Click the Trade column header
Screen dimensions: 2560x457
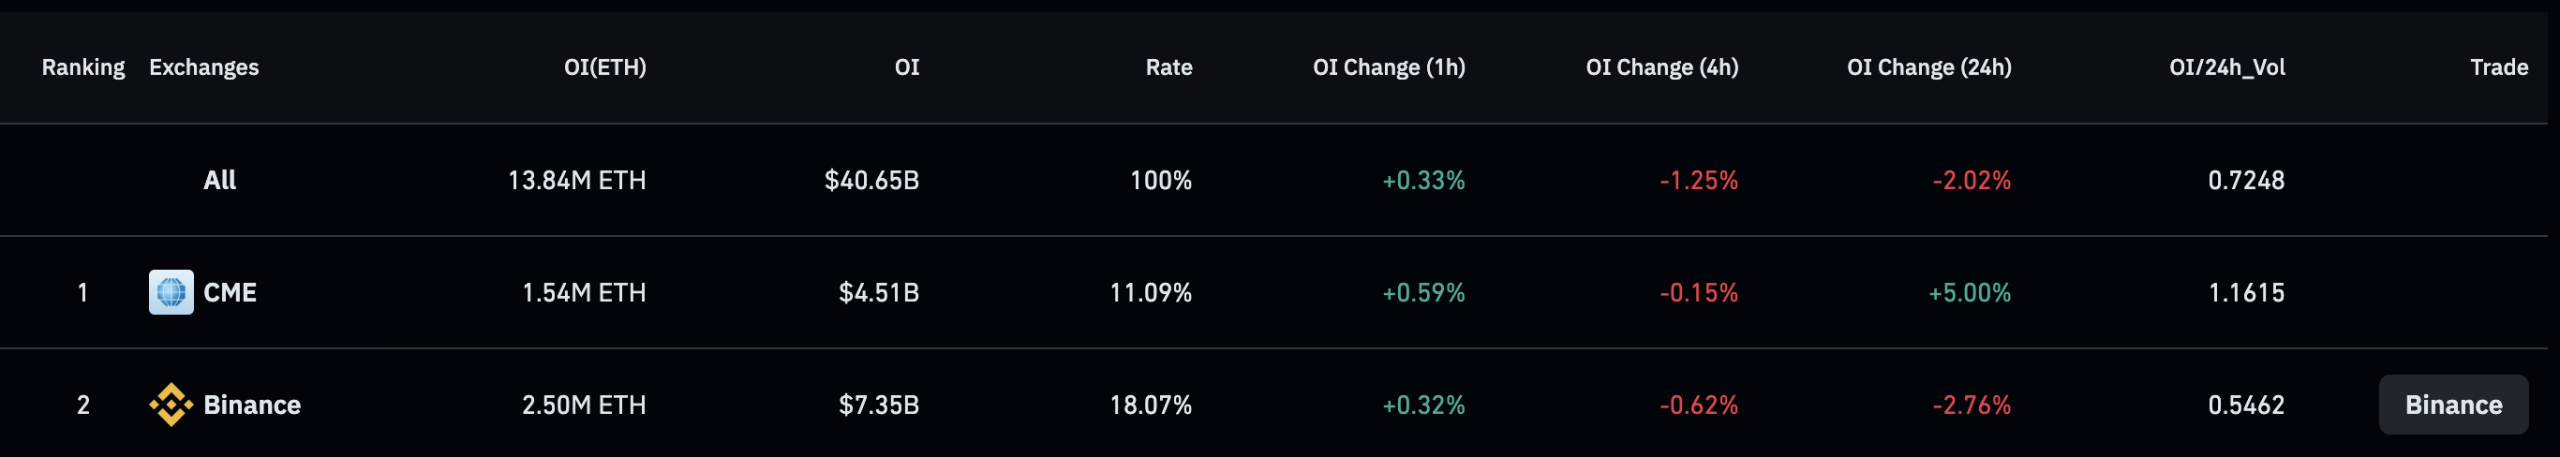tap(2498, 67)
